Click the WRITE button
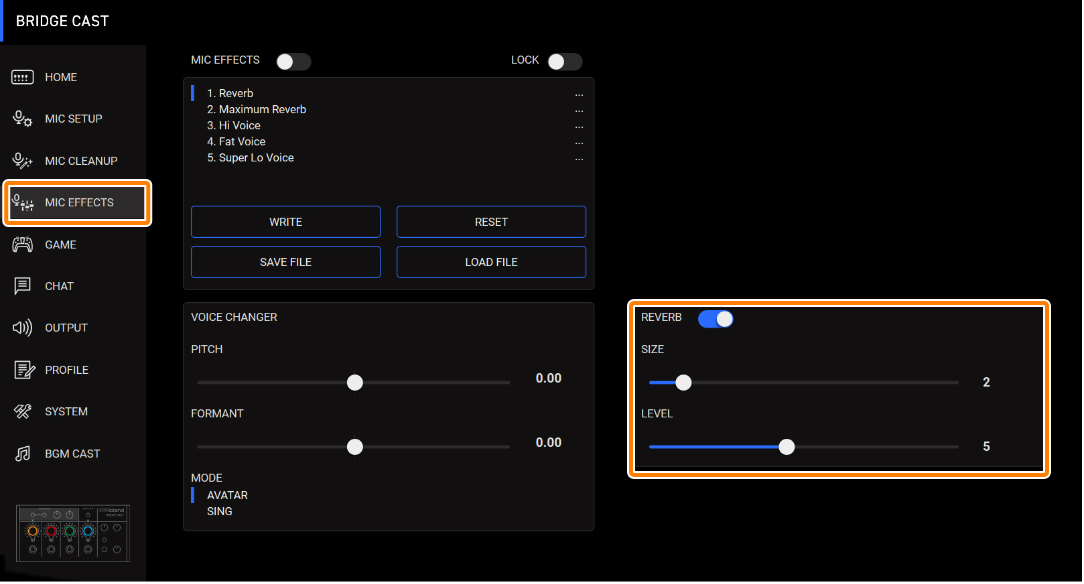1084x584 pixels. coord(286,222)
